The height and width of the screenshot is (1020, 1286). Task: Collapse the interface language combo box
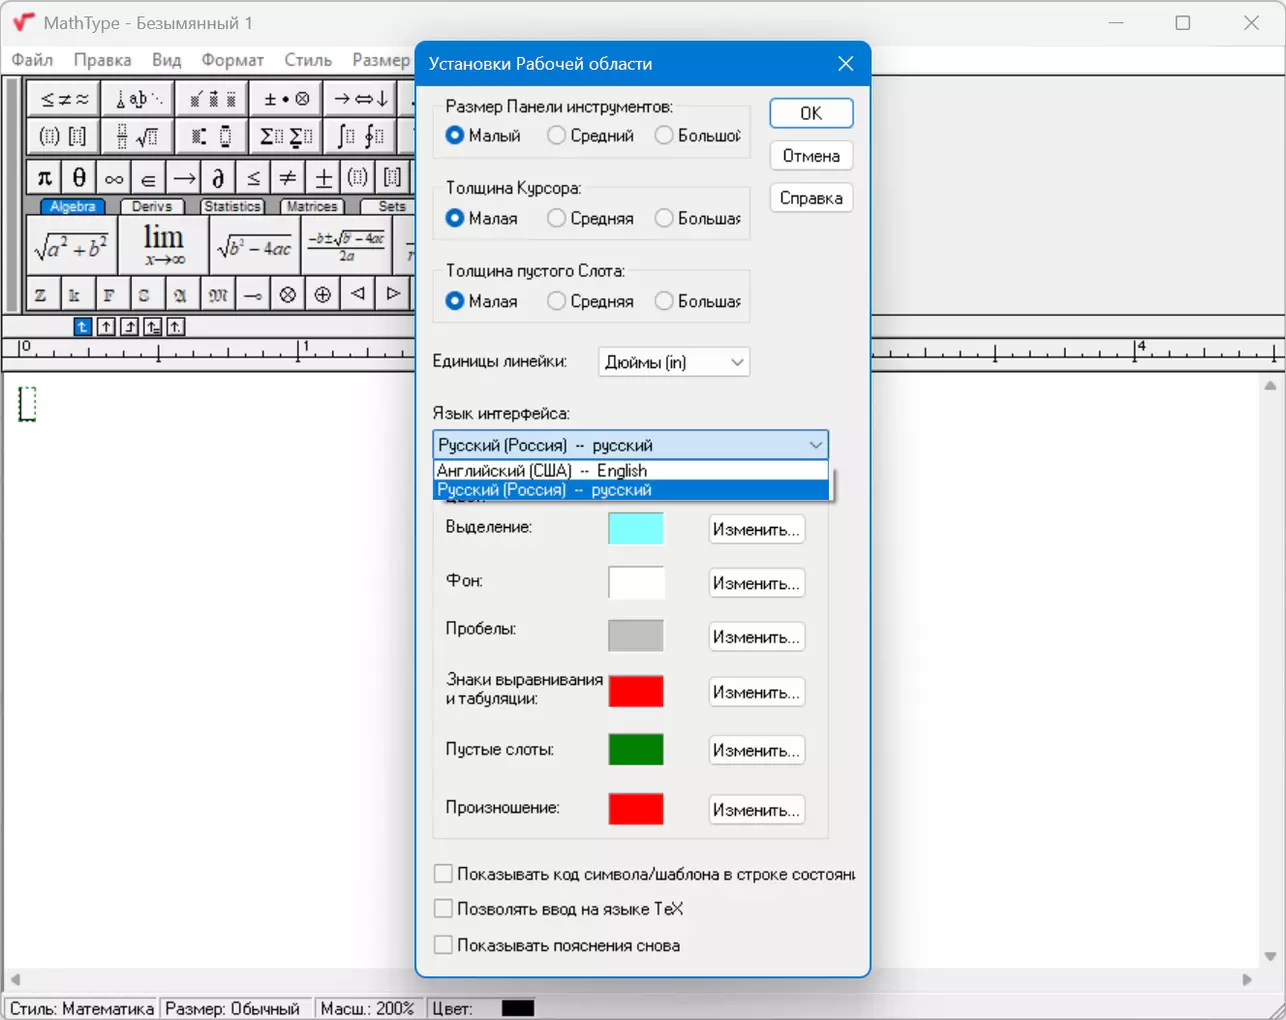tap(816, 445)
